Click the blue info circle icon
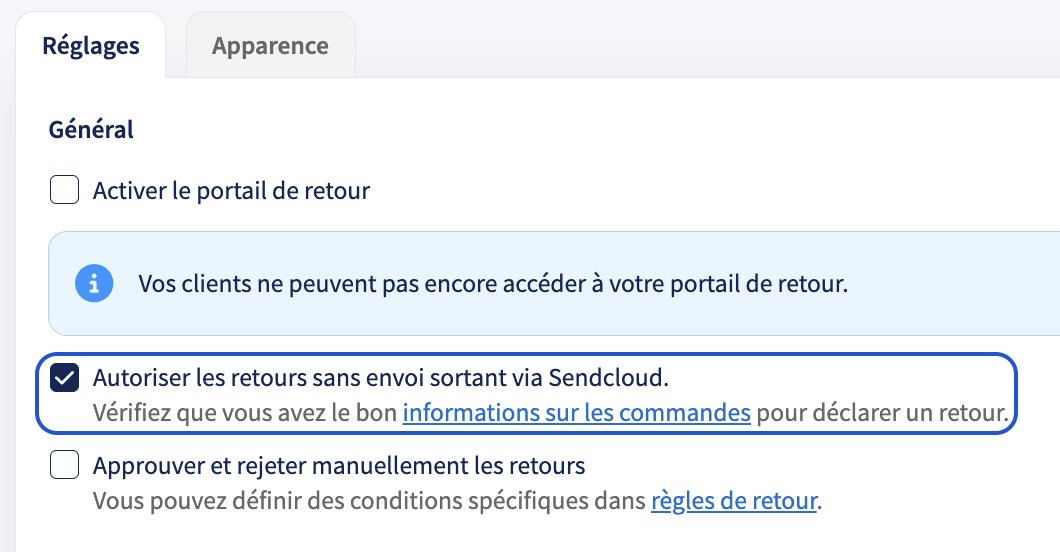 [x=94, y=283]
